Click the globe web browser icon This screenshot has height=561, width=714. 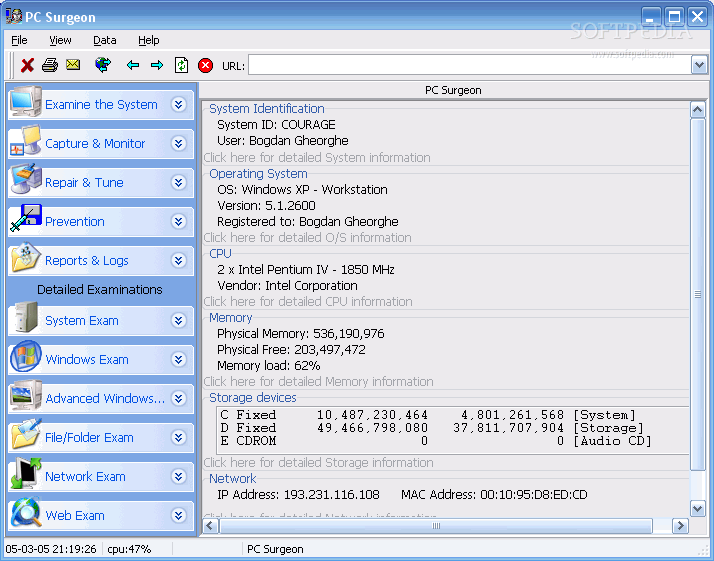[103, 65]
